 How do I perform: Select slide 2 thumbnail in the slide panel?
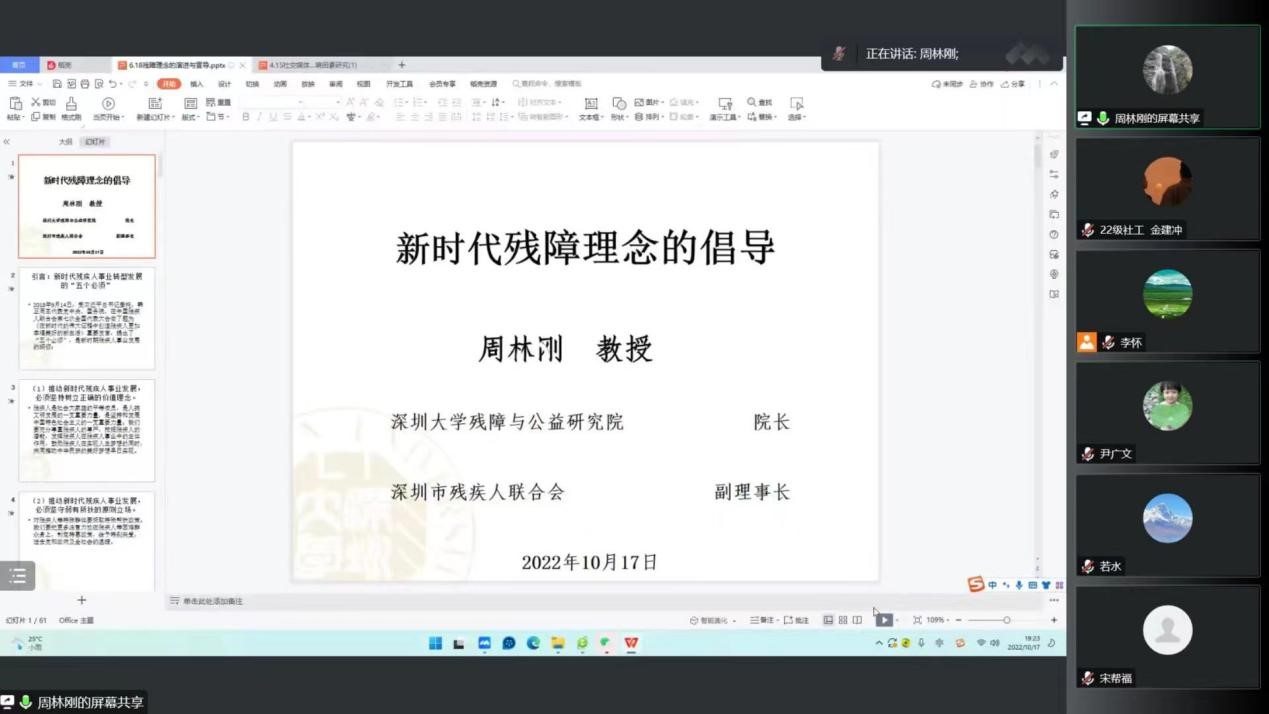click(87, 318)
